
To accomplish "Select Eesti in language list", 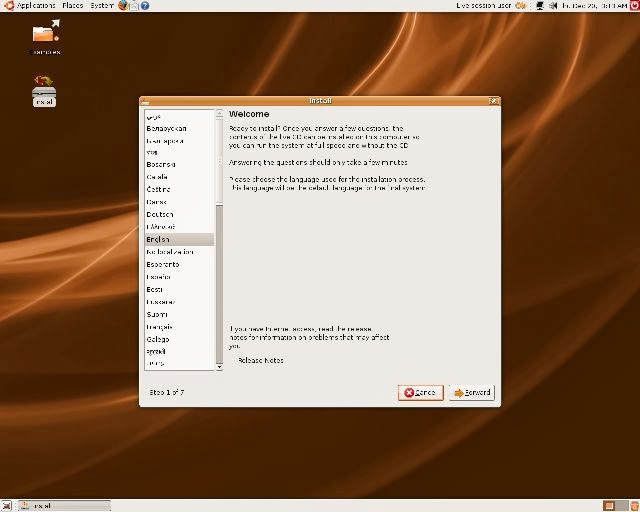I will click(179, 289).
